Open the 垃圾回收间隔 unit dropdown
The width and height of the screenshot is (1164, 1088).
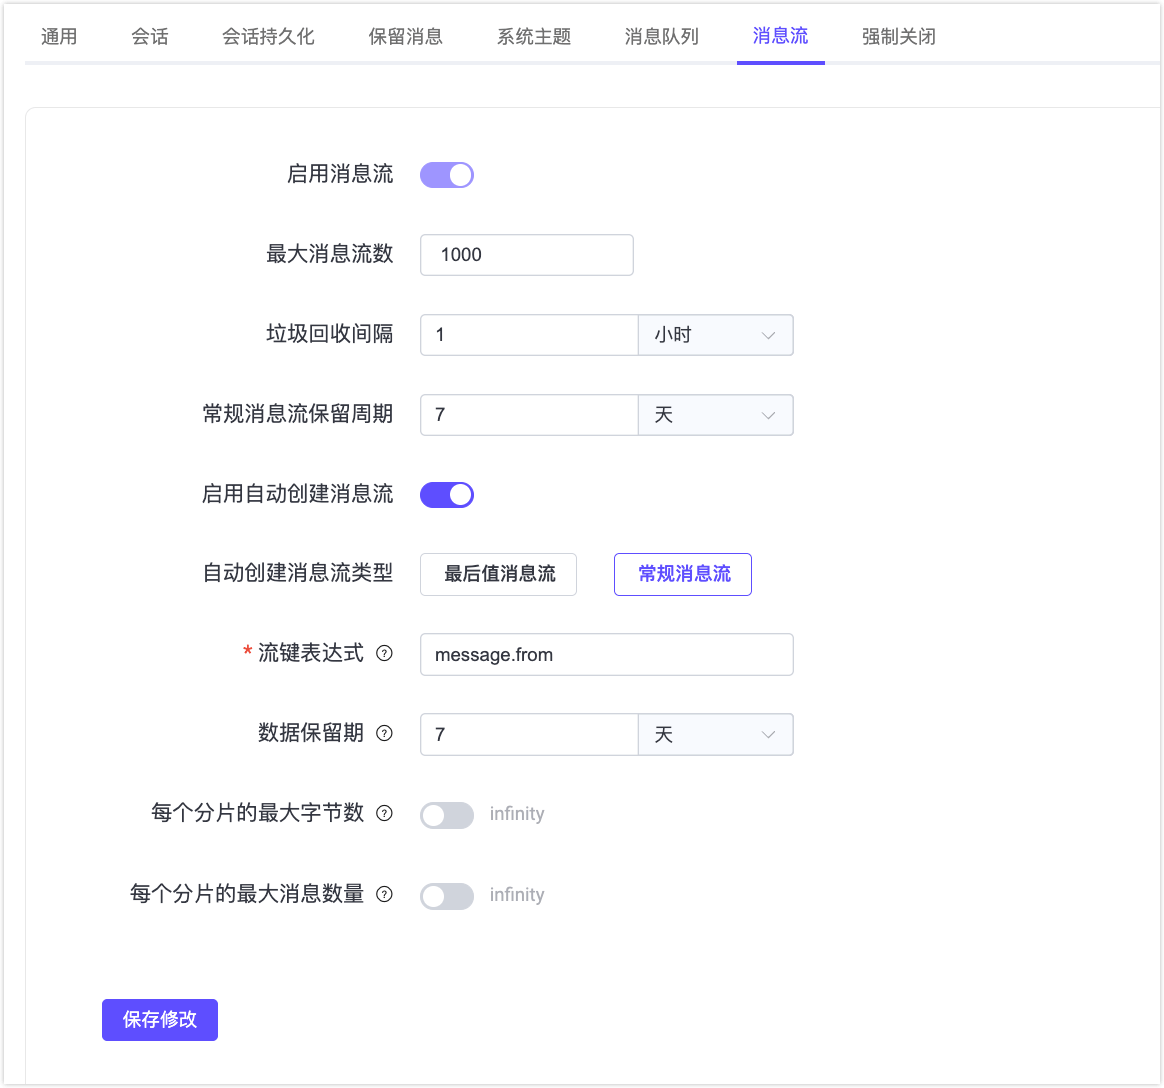(715, 334)
